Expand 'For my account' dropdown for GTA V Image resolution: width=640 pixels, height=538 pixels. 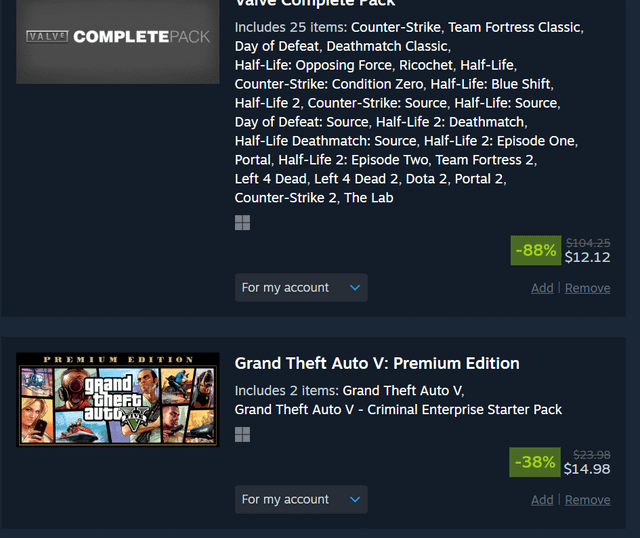click(x=301, y=500)
